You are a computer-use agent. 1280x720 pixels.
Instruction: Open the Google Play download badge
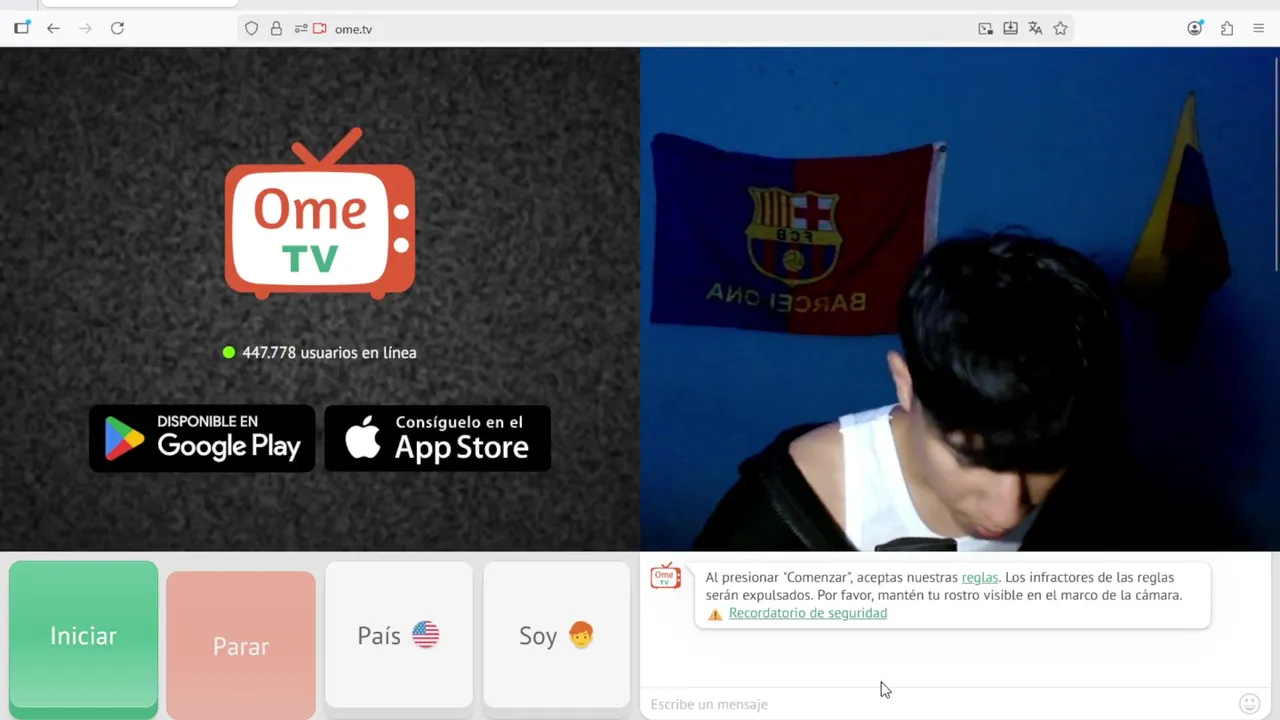[x=202, y=438]
